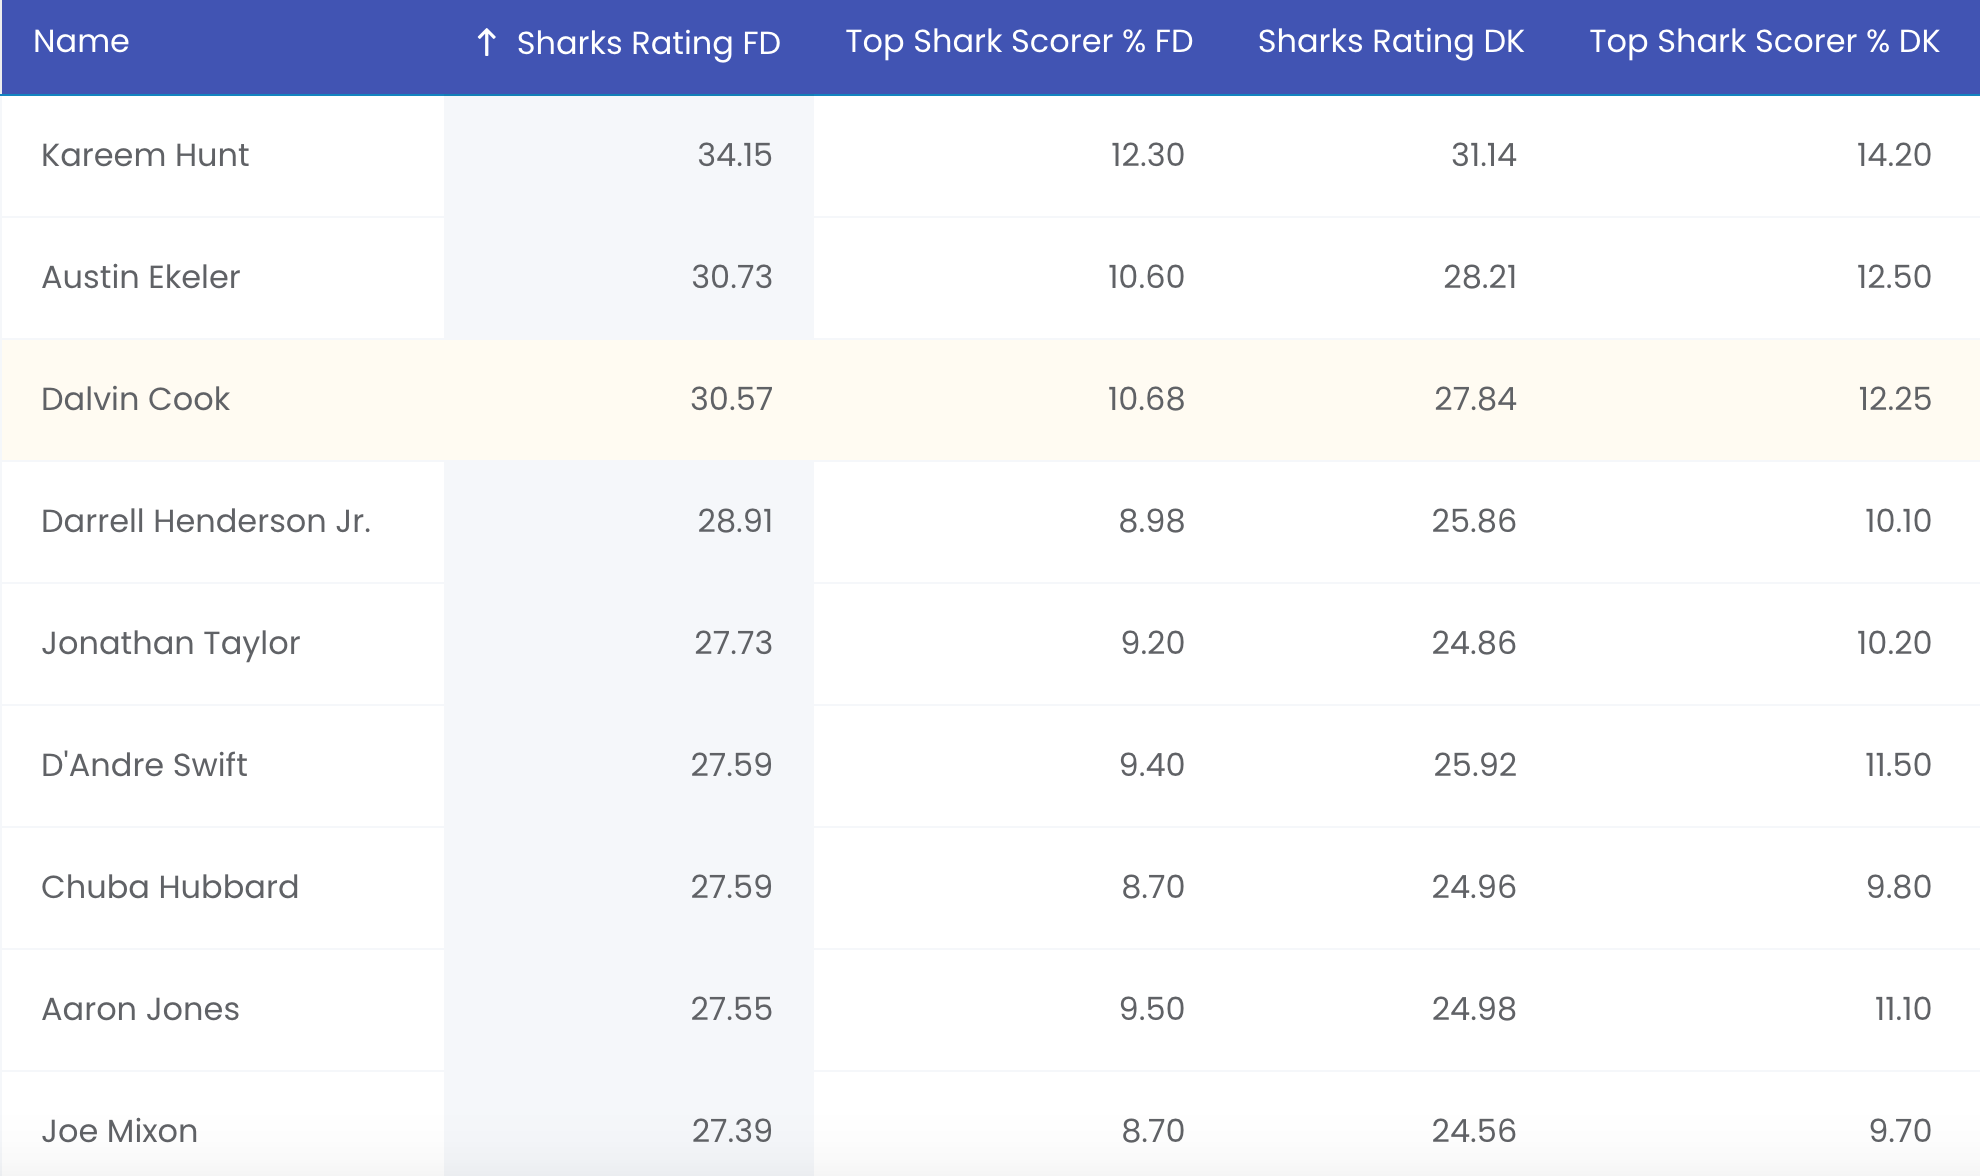The width and height of the screenshot is (1980, 1176).
Task: Pick the Aaron Jones player name
Action: tap(140, 1009)
